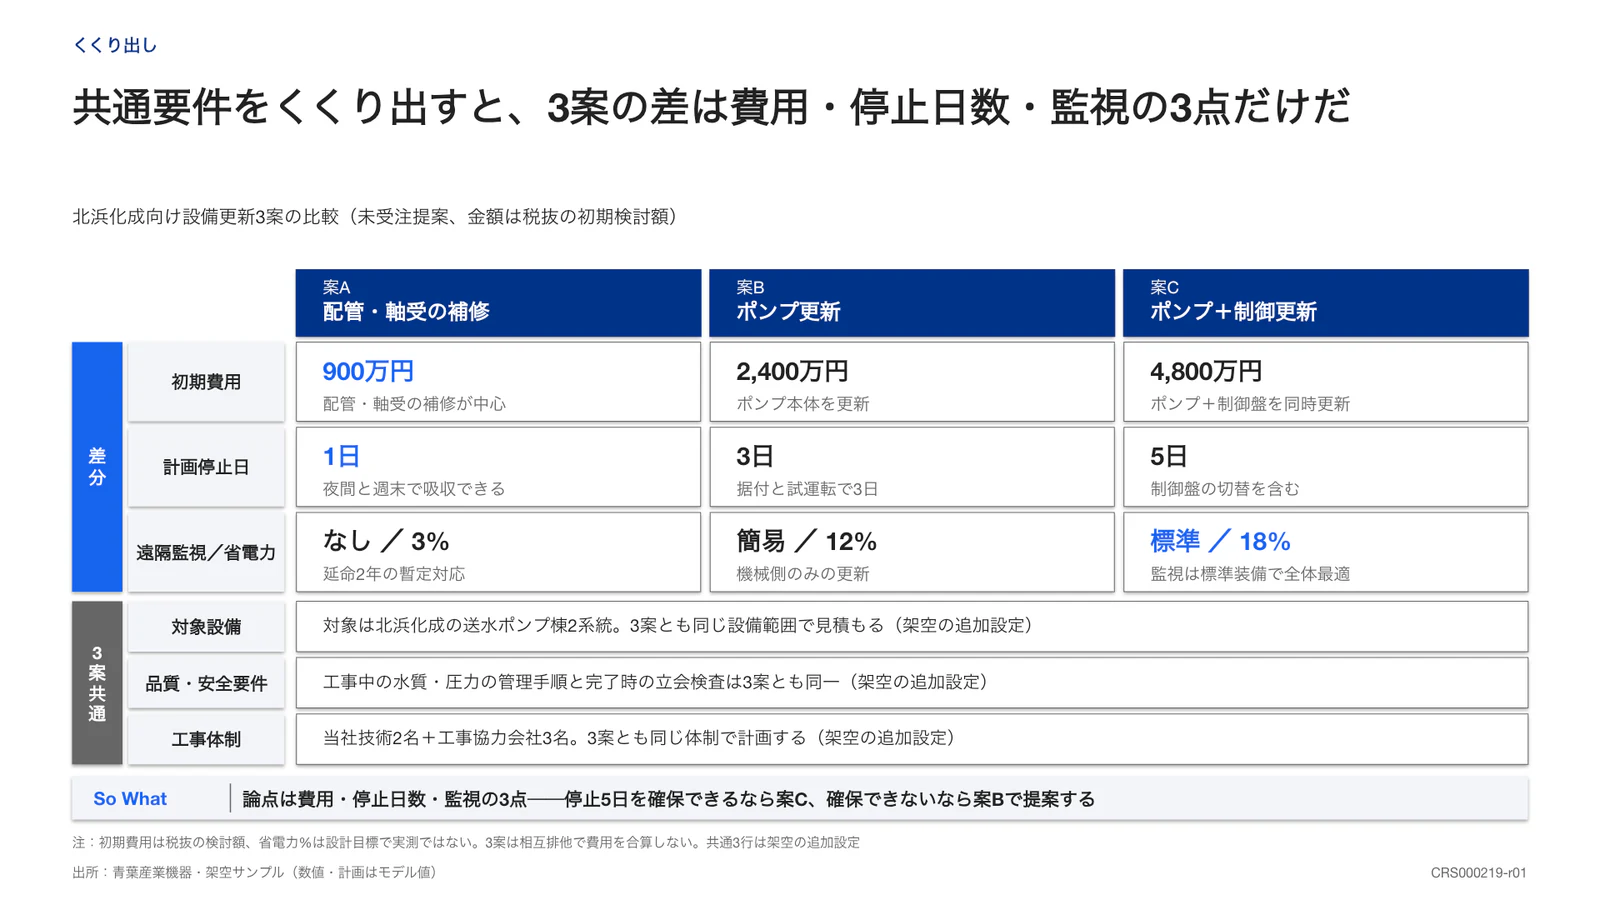Click the 差分 blue group label
The image size is (1600, 900).
pyautogui.click(x=97, y=467)
